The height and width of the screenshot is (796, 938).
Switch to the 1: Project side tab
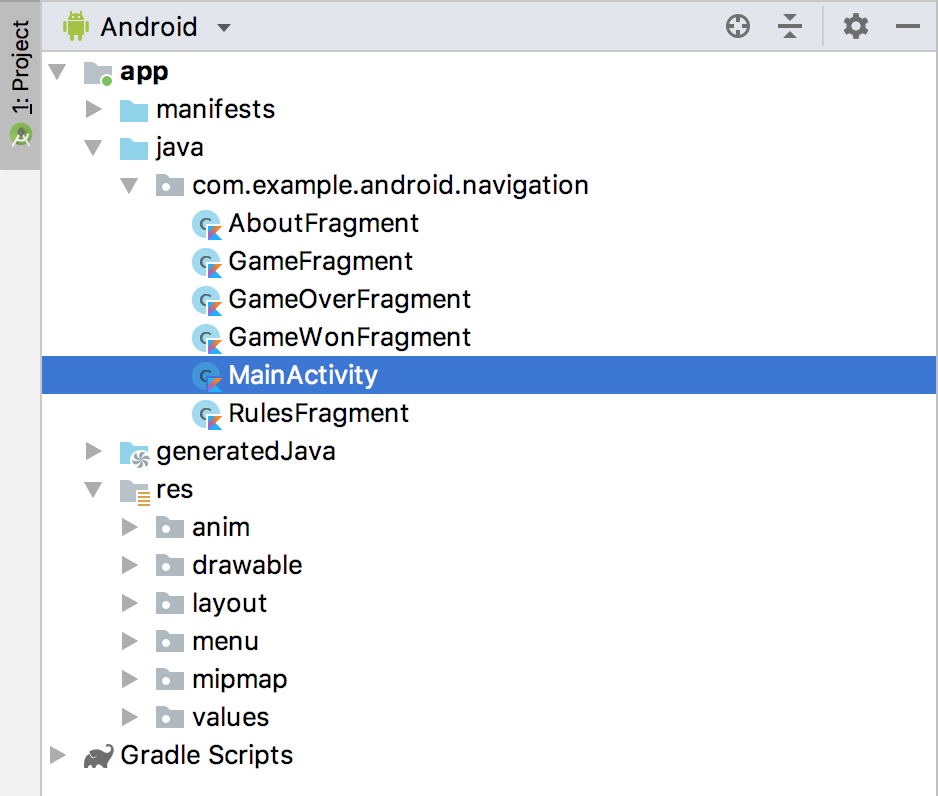point(20,85)
